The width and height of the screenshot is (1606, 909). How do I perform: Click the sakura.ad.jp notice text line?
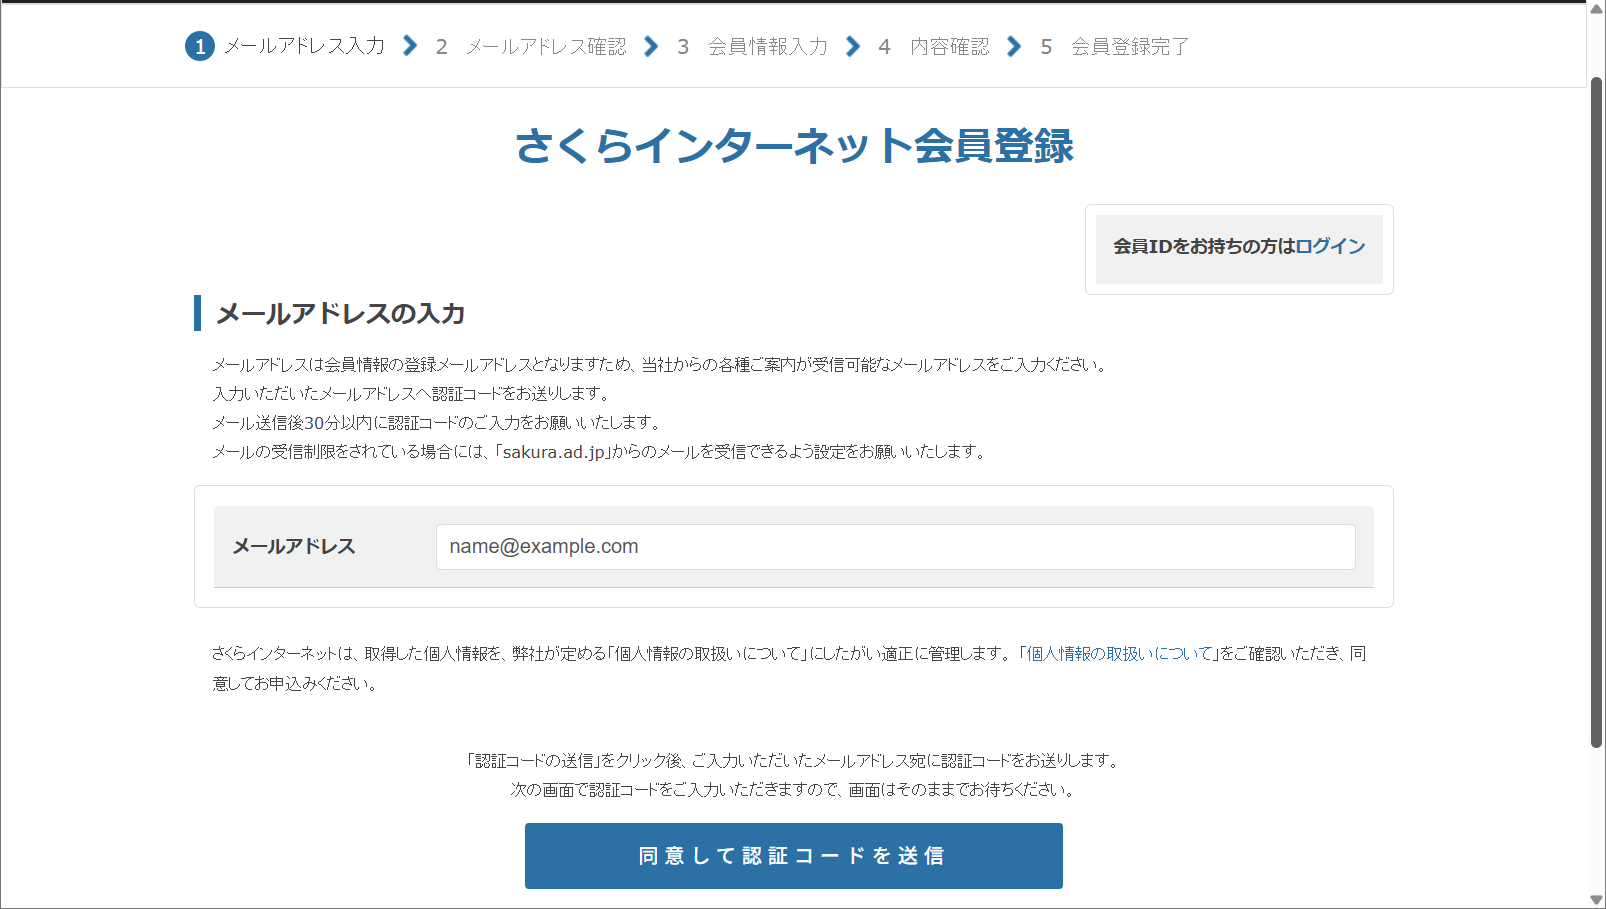click(600, 452)
